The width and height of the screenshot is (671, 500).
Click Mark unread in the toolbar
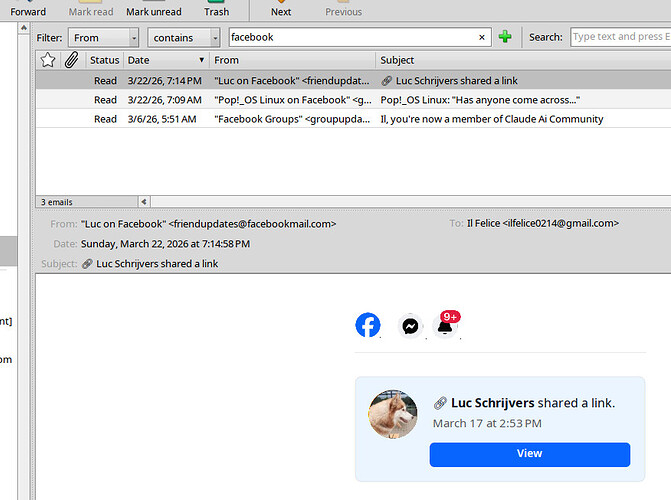coord(154,9)
